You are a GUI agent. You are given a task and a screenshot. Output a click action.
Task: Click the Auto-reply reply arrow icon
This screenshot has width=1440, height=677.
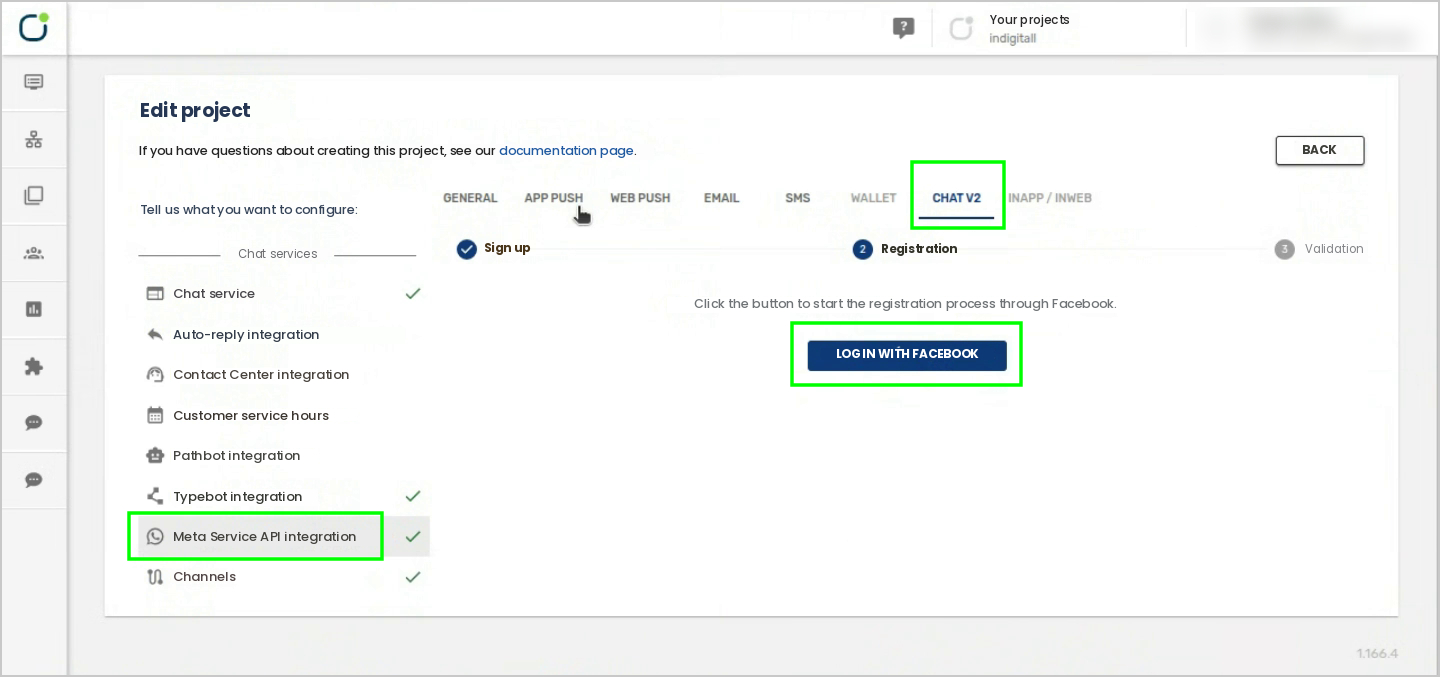coord(155,335)
